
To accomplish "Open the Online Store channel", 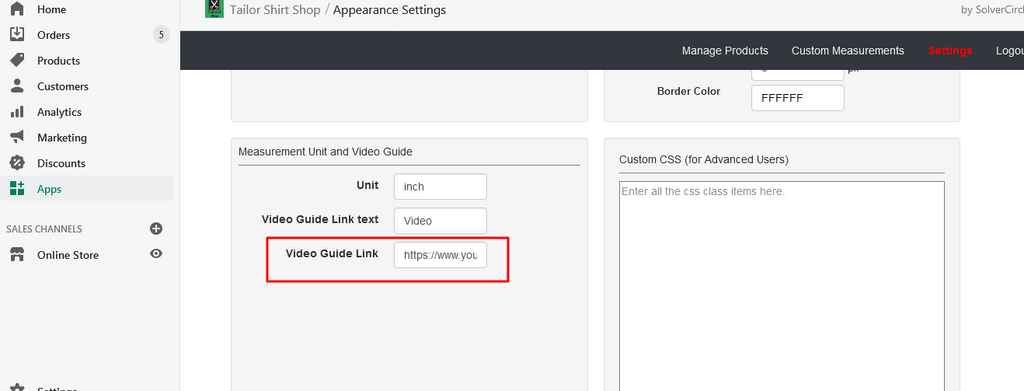I will click(x=68, y=255).
